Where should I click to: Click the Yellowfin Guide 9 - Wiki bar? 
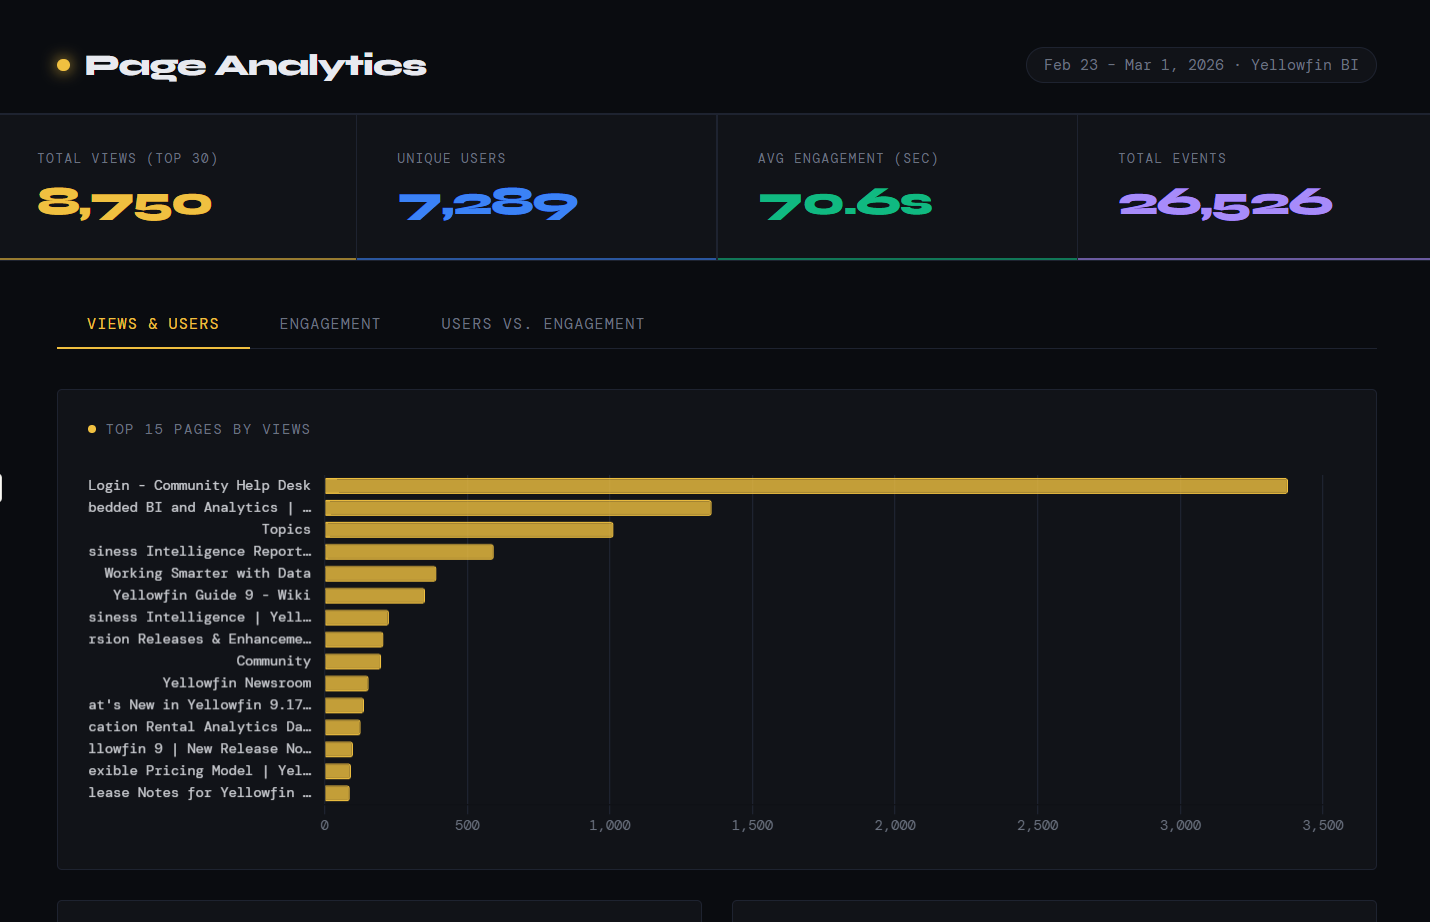click(x=374, y=596)
